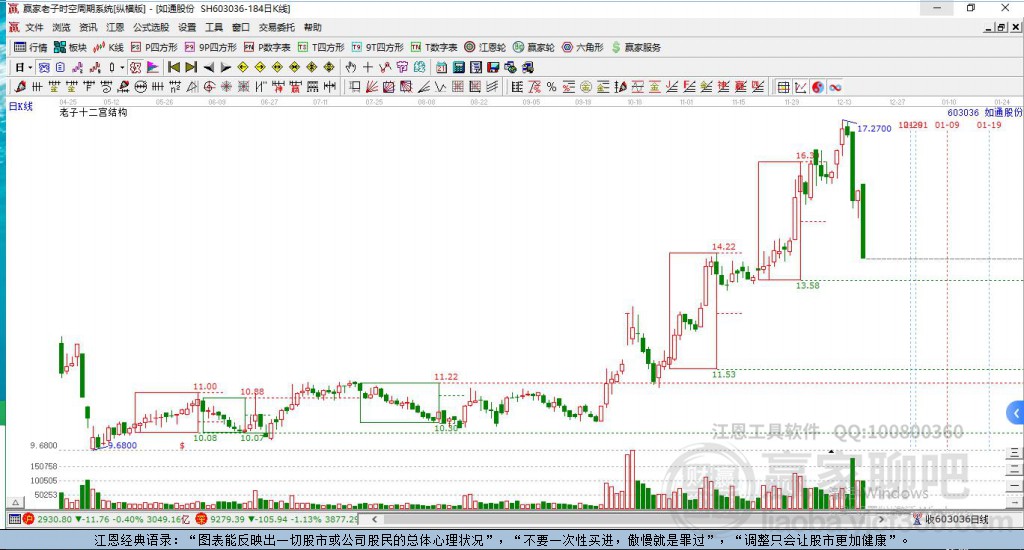Click the up triangle button at chart bottom-left
Image resolution: width=1024 pixels, height=550 pixels.
[x=16, y=503]
